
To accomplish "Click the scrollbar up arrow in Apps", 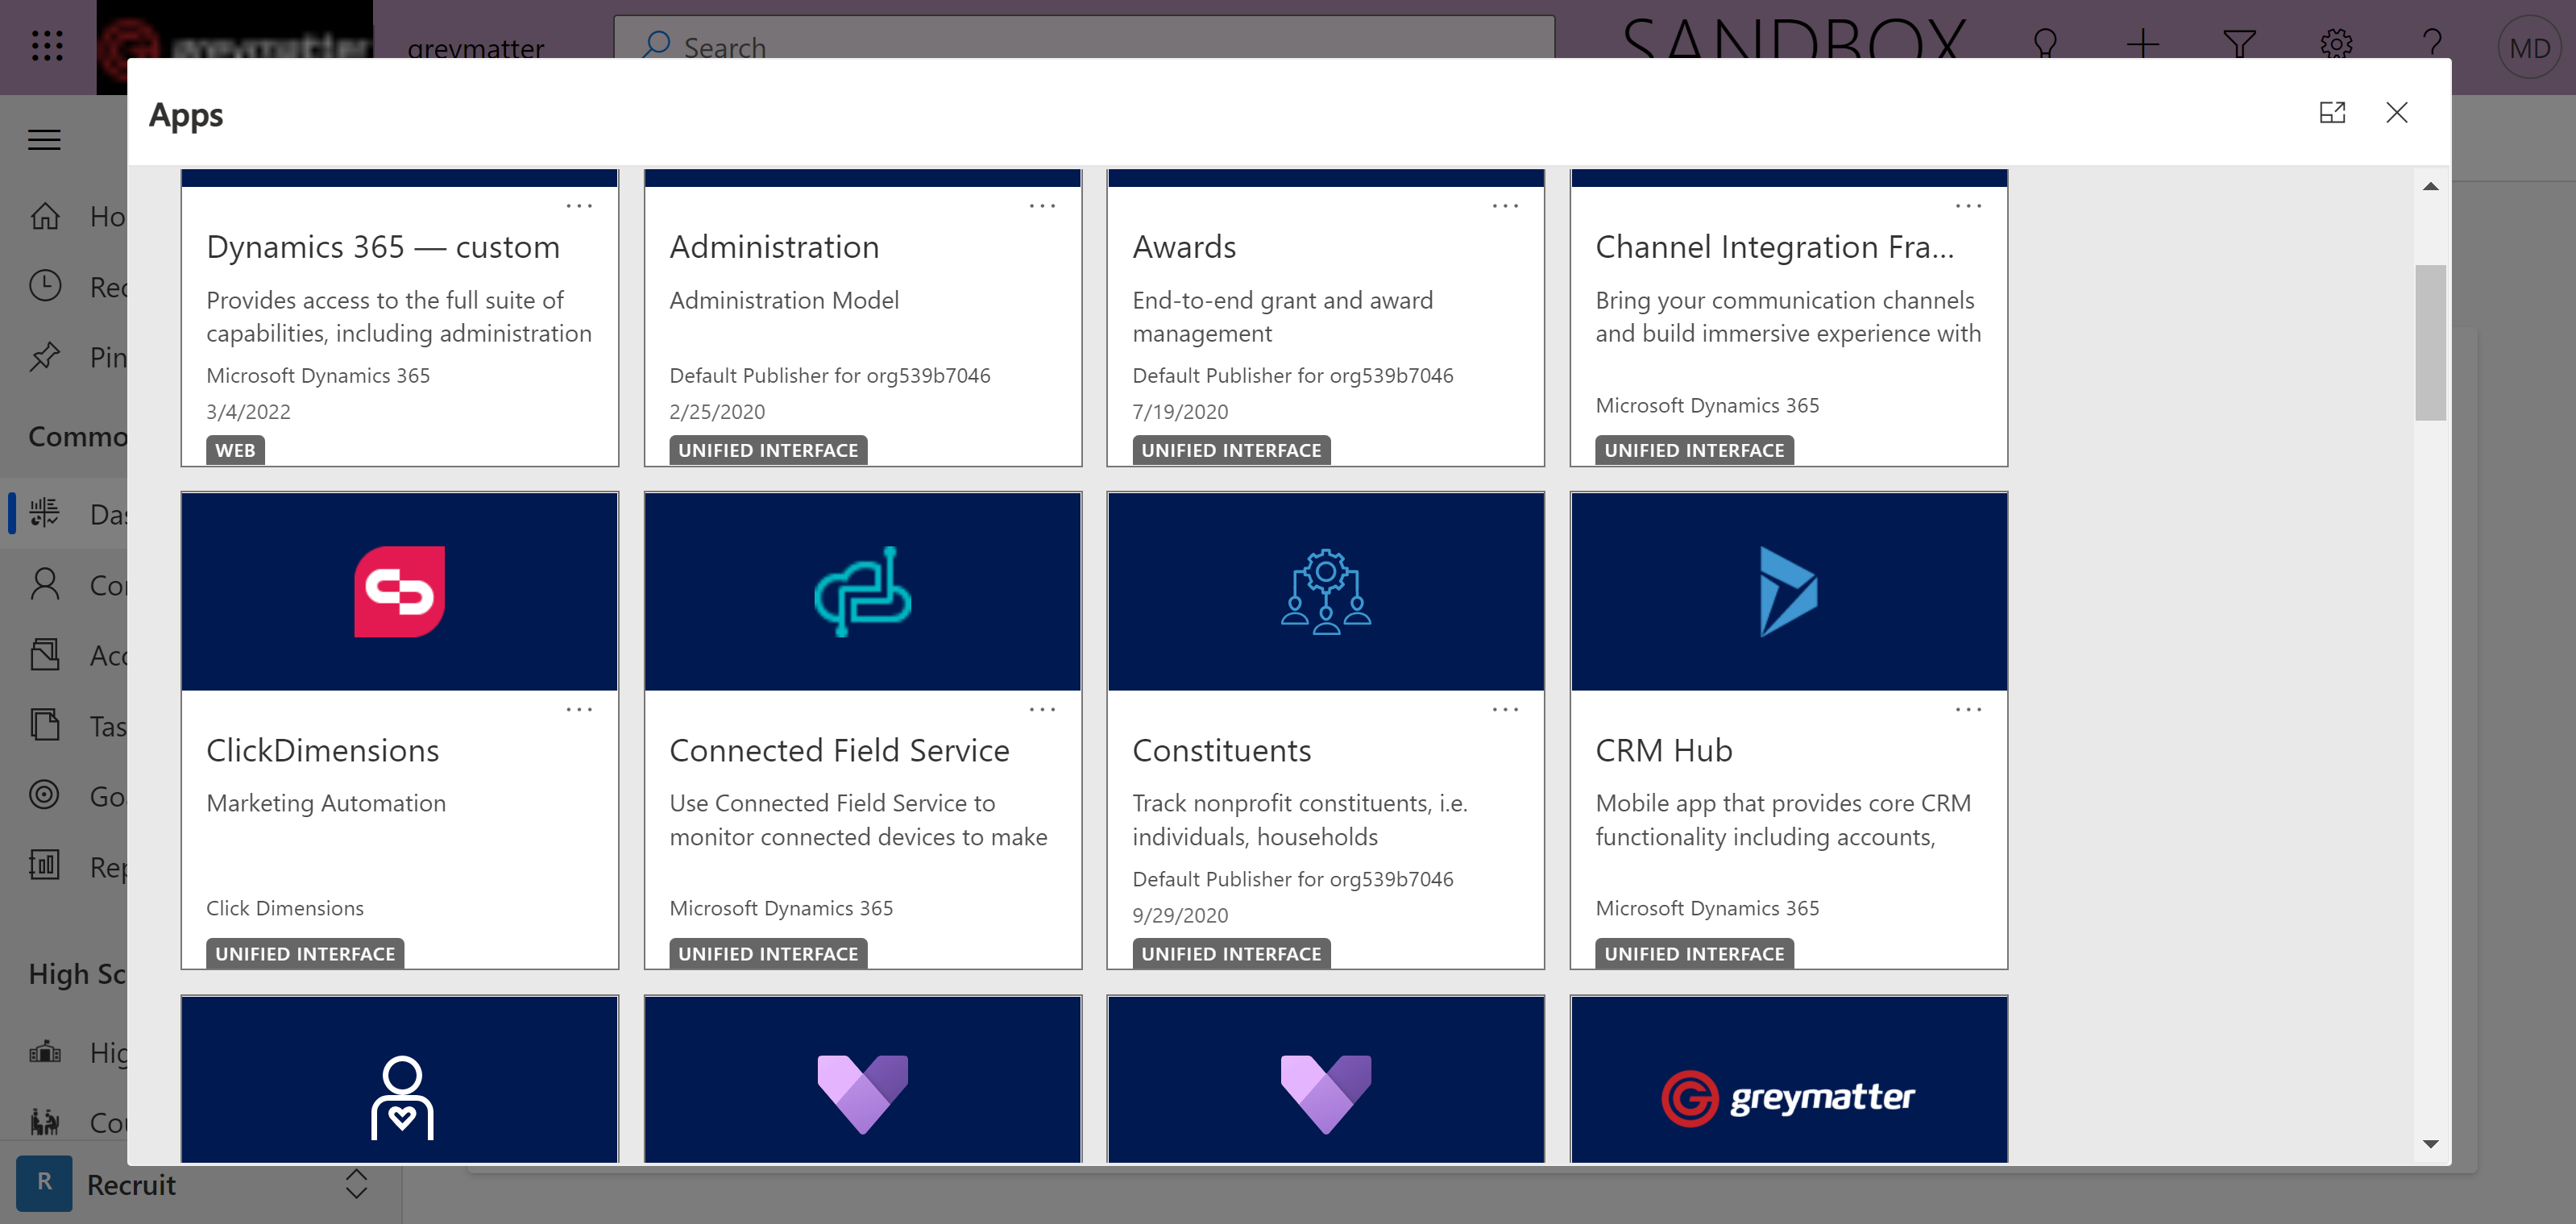I will [2430, 186].
